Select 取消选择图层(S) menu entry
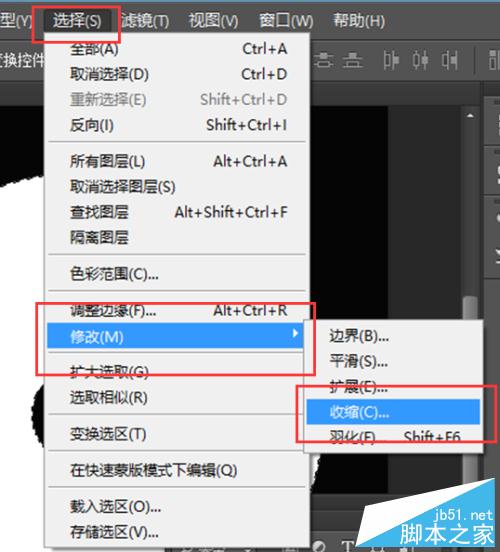Screen dimensions: 500x552 click(x=178, y=187)
